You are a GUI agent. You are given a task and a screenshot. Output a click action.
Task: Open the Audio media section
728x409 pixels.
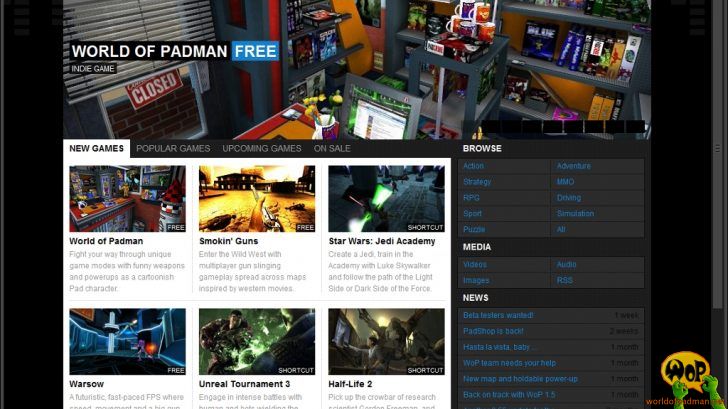point(566,265)
